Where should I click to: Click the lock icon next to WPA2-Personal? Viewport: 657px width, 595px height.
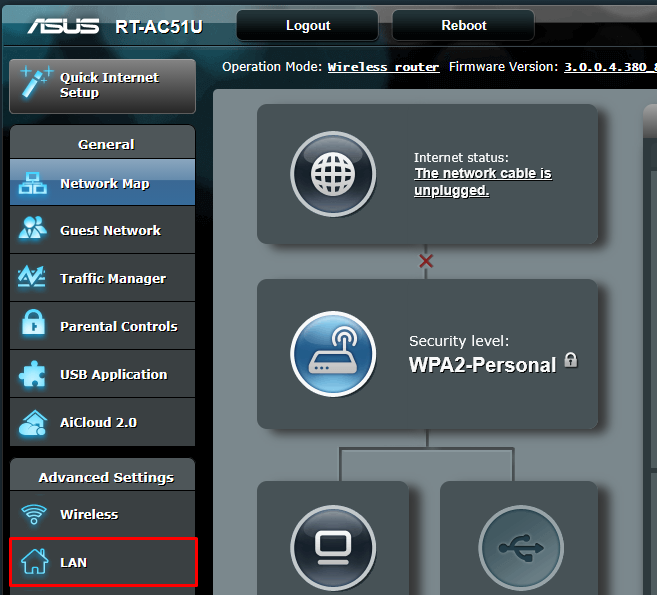pos(571,360)
